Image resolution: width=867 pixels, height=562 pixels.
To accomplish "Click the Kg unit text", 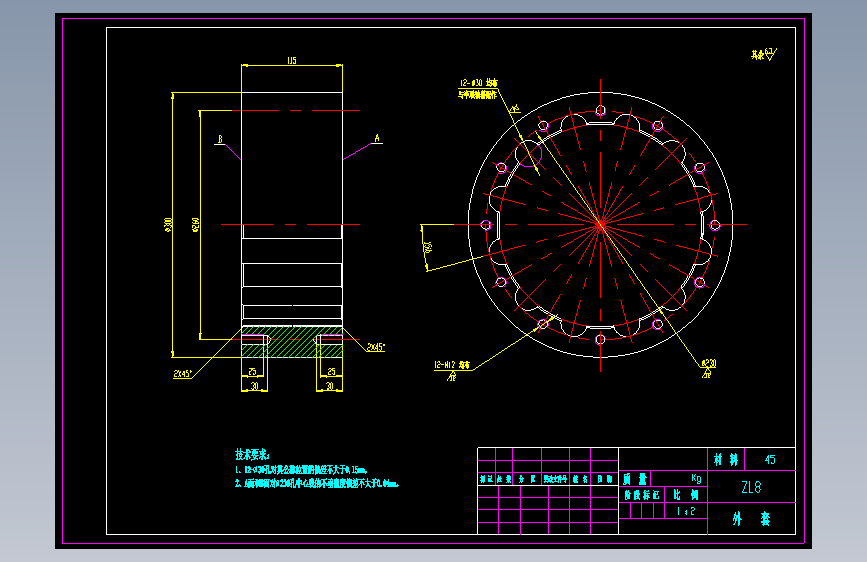I will click(x=696, y=478).
